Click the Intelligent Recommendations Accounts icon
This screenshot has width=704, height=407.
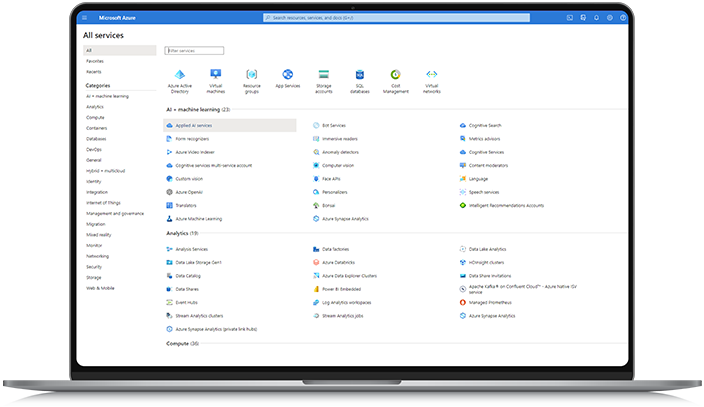pyautogui.click(x=463, y=205)
